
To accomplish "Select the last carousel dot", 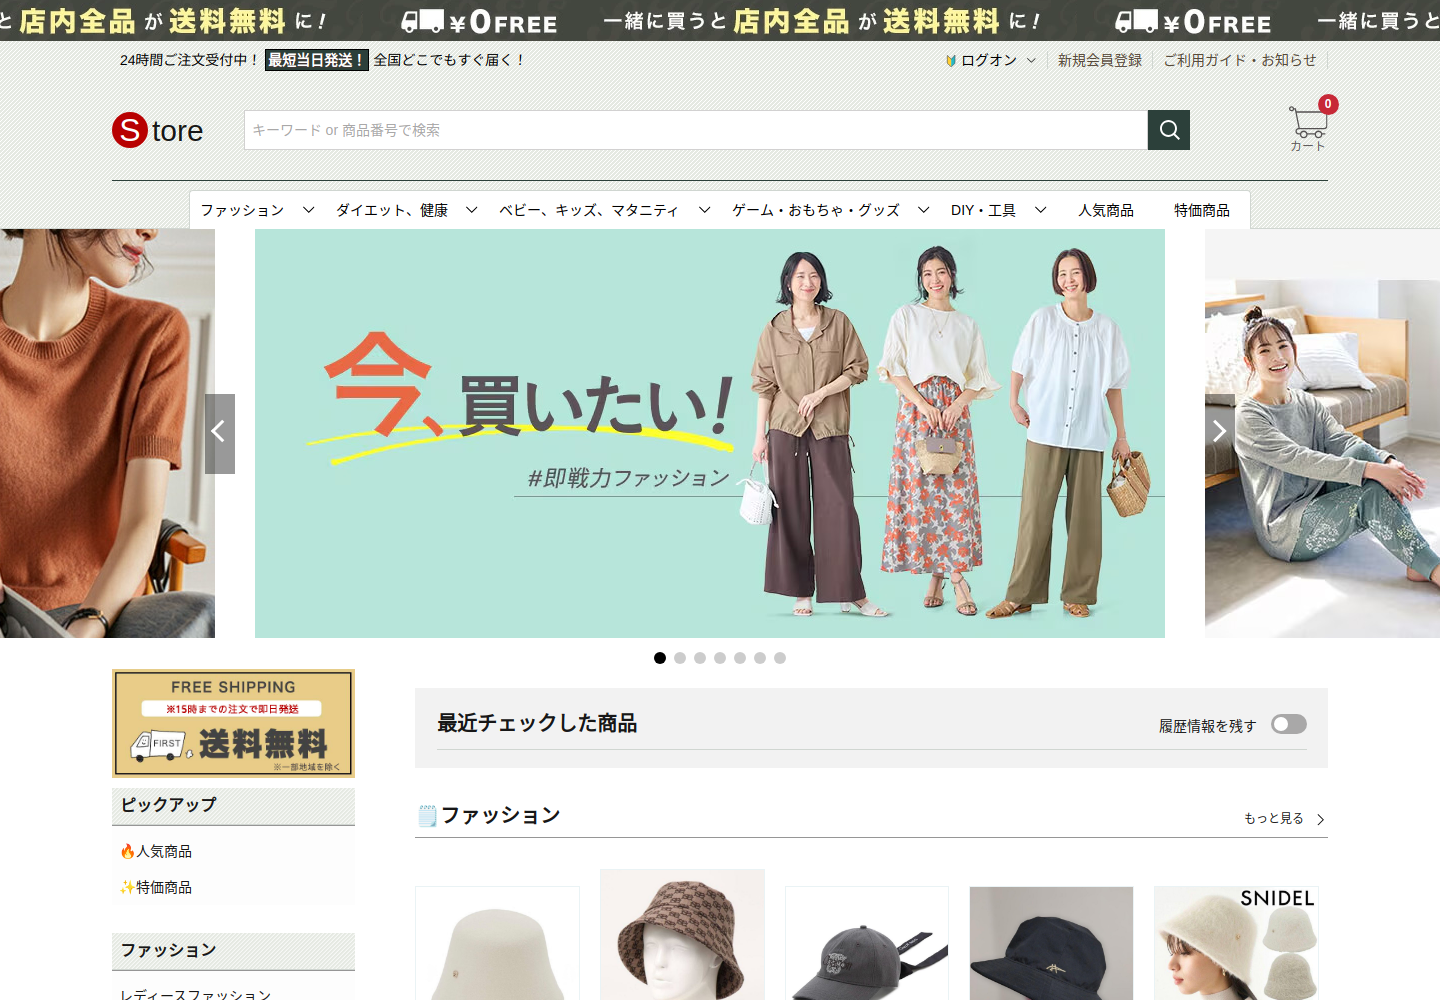I will 780,658.
